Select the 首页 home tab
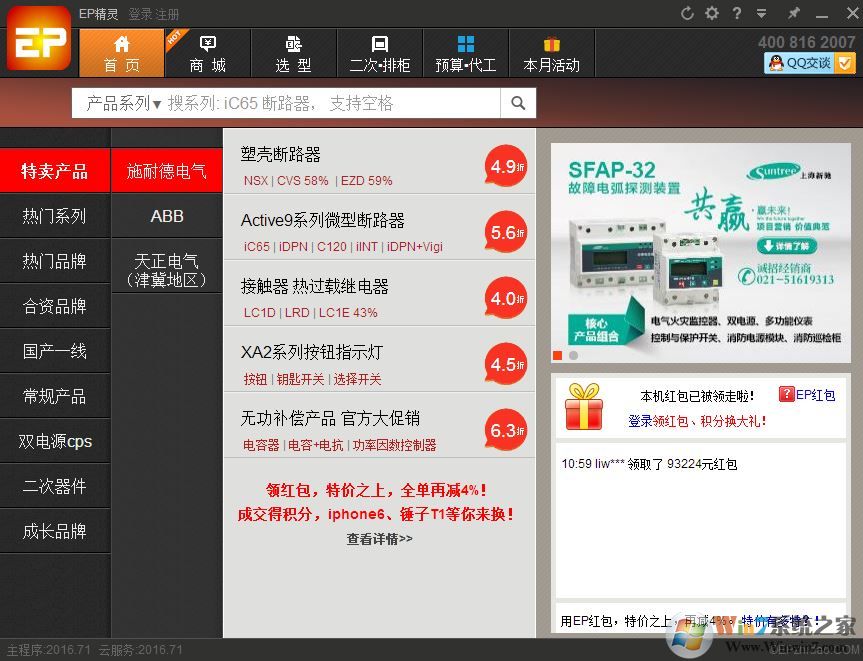 121,53
